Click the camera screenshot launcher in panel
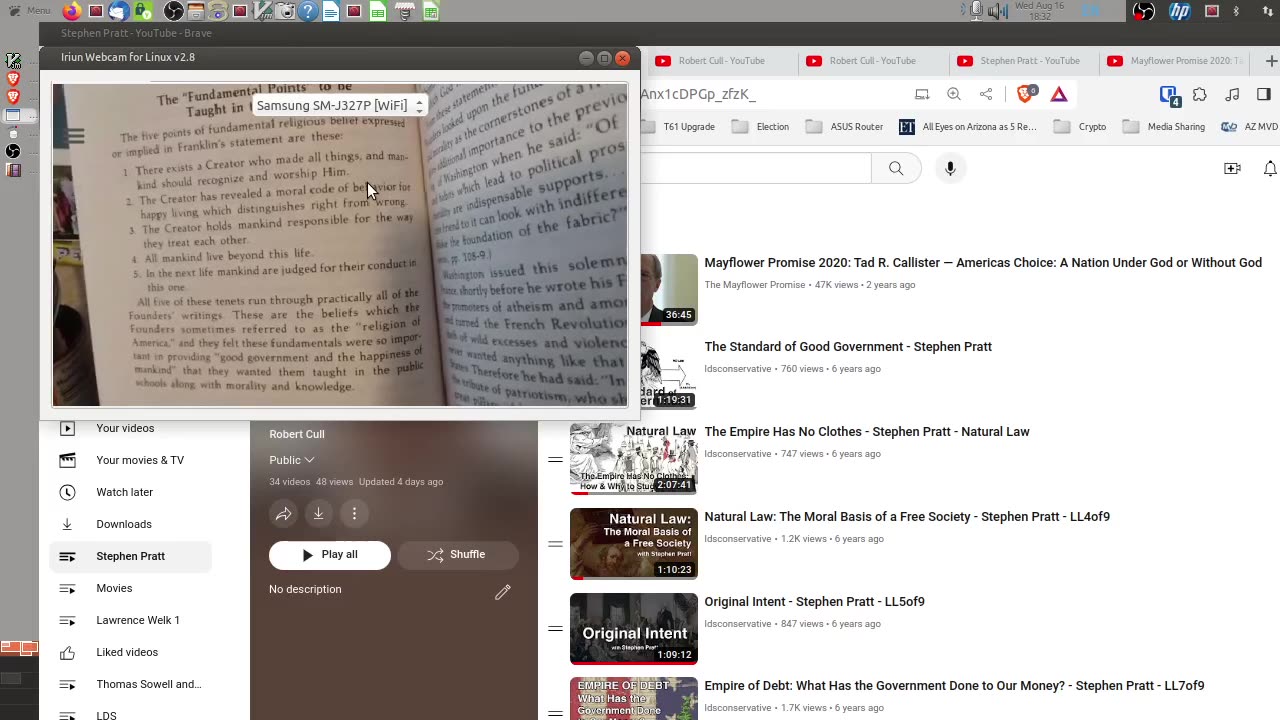1280x720 pixels. click(x=286, y=11)
